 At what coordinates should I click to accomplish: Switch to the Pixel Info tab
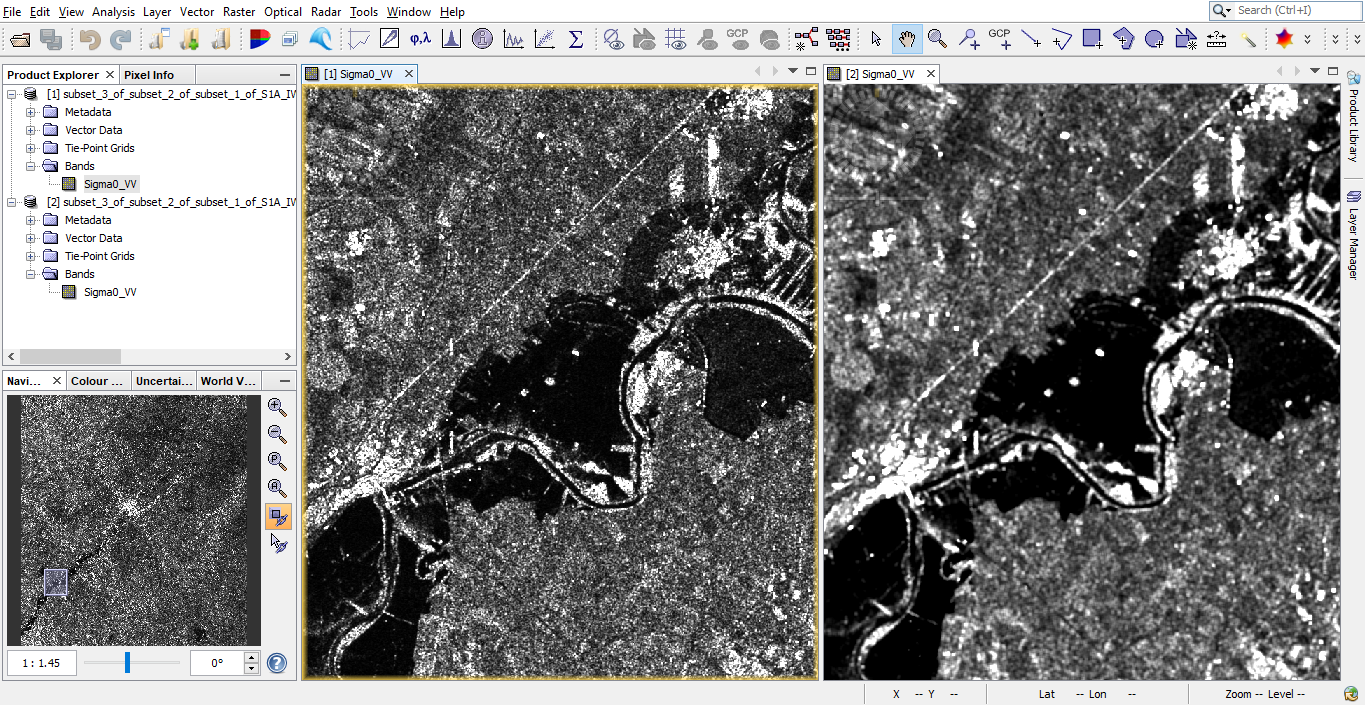[149, 75]
